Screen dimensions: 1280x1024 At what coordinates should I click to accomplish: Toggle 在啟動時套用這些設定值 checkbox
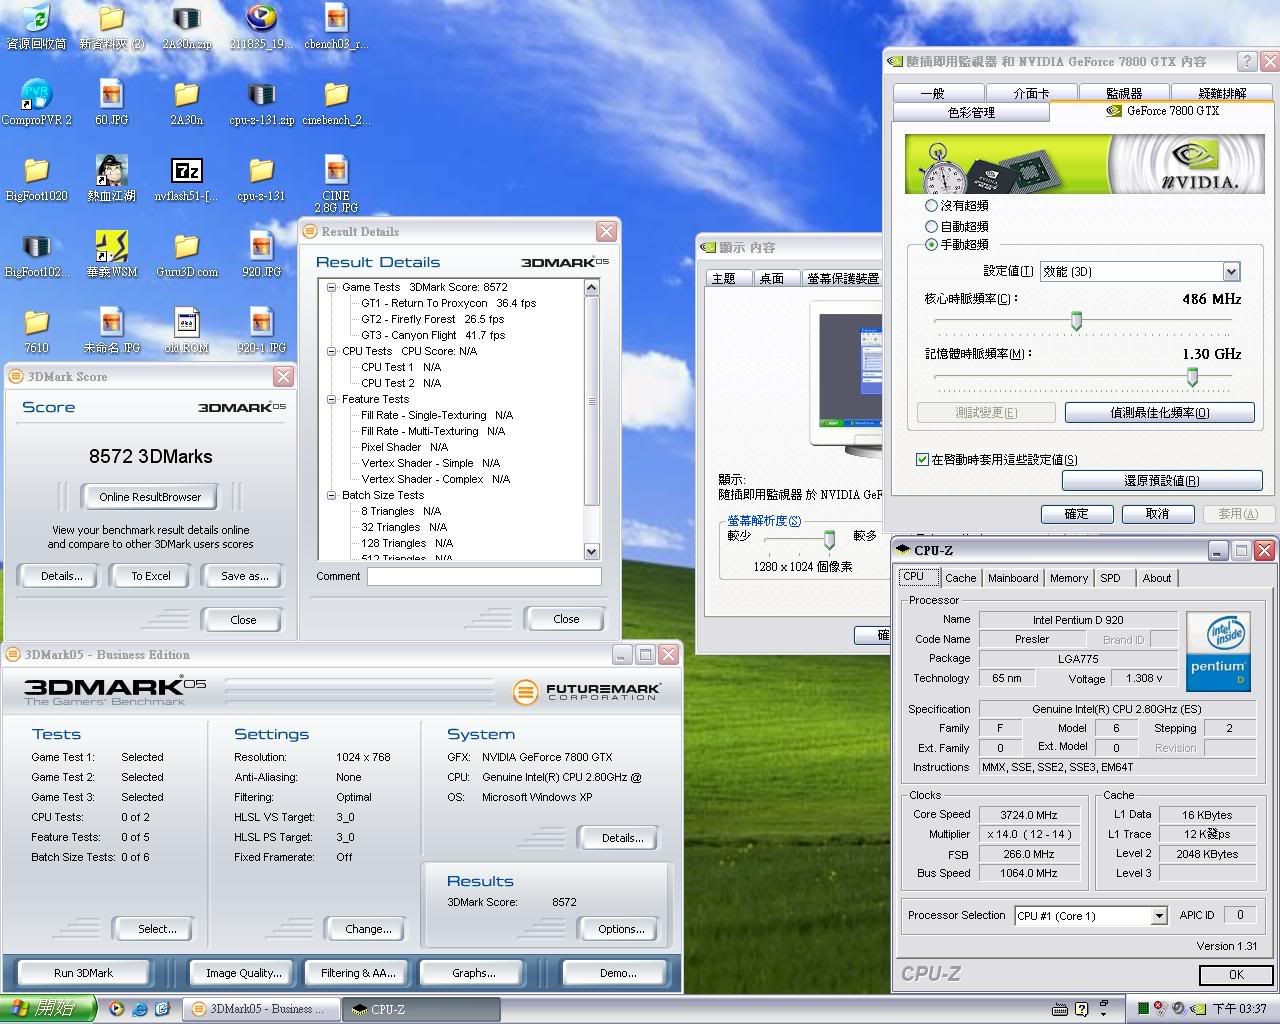922,459
